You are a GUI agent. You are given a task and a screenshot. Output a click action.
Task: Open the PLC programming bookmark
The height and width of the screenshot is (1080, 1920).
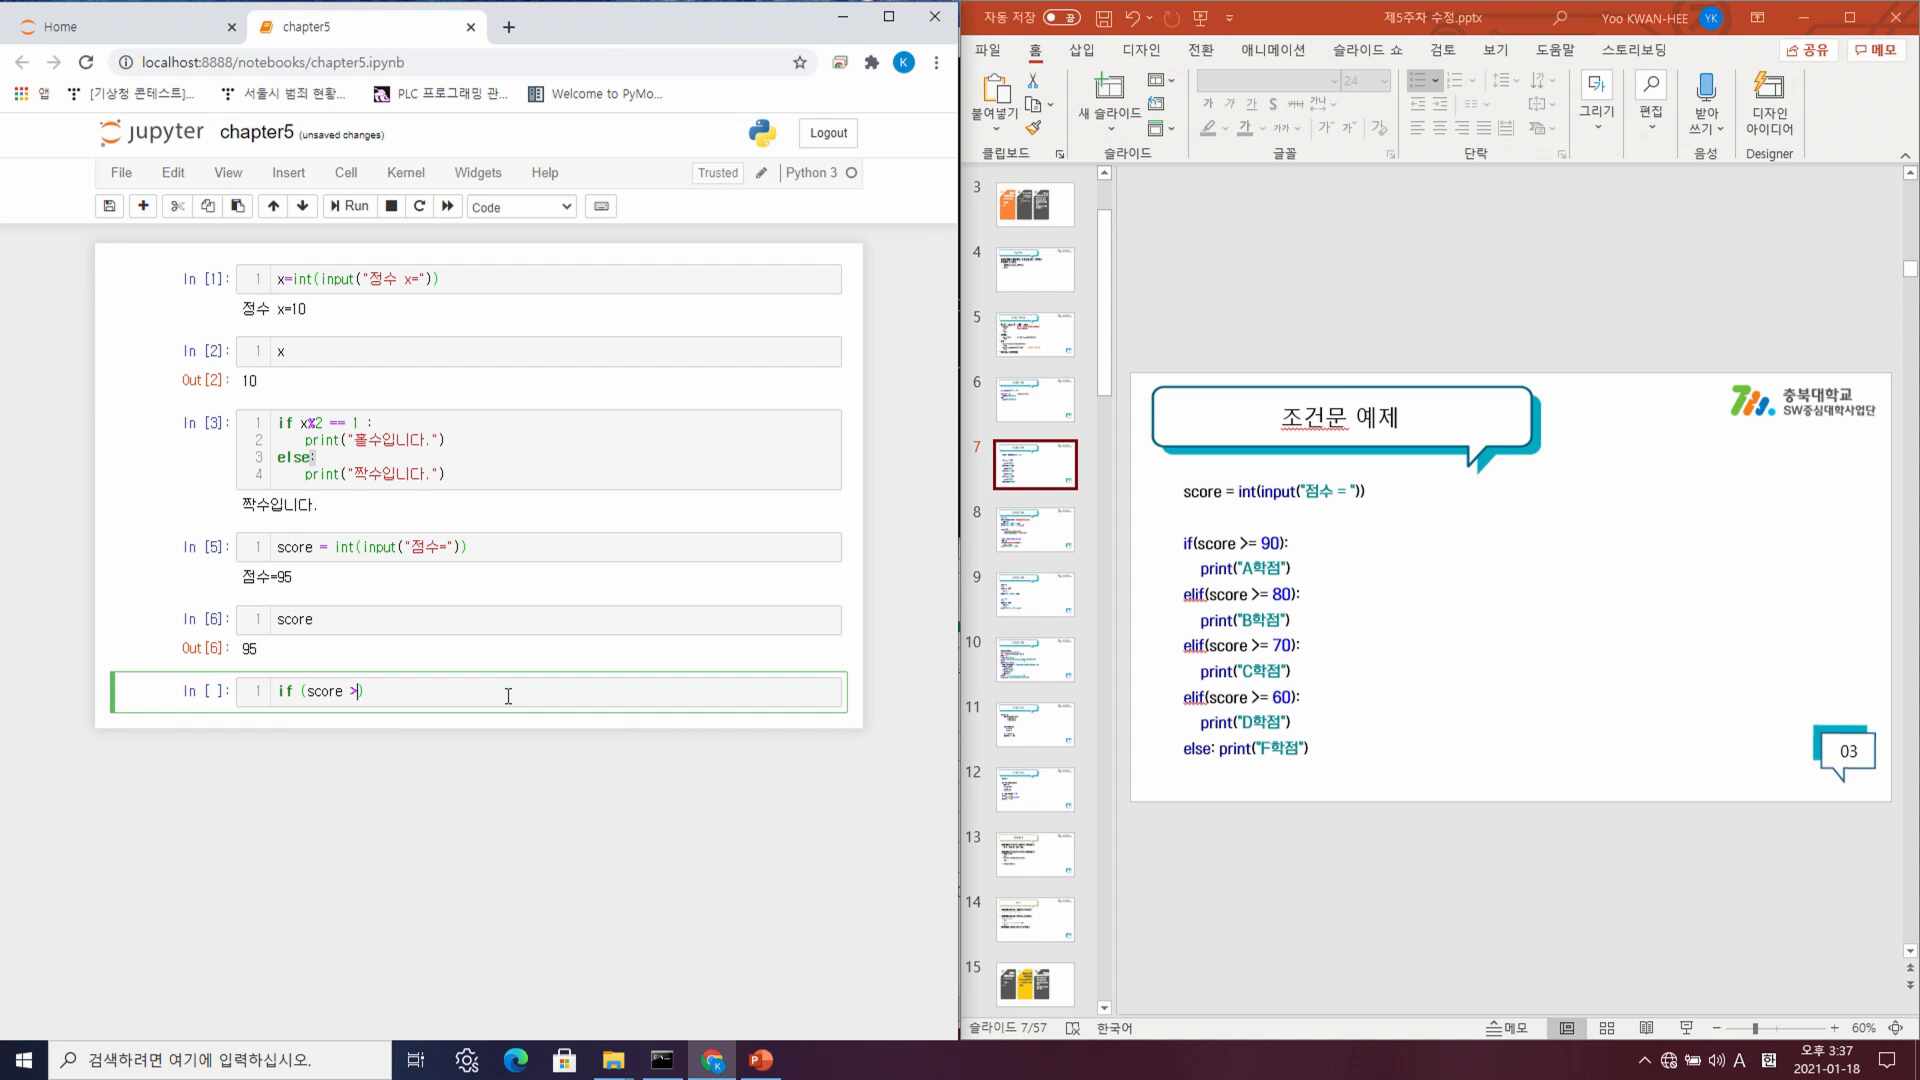coord(441,94)
